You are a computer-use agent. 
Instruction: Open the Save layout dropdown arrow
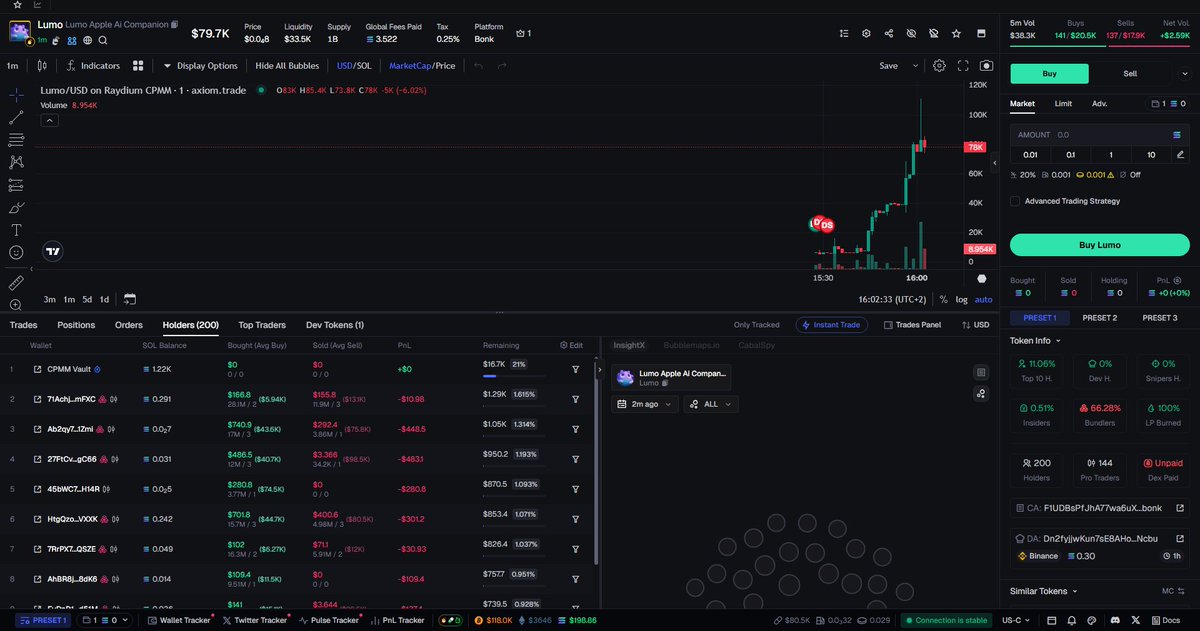click(914, 66)
